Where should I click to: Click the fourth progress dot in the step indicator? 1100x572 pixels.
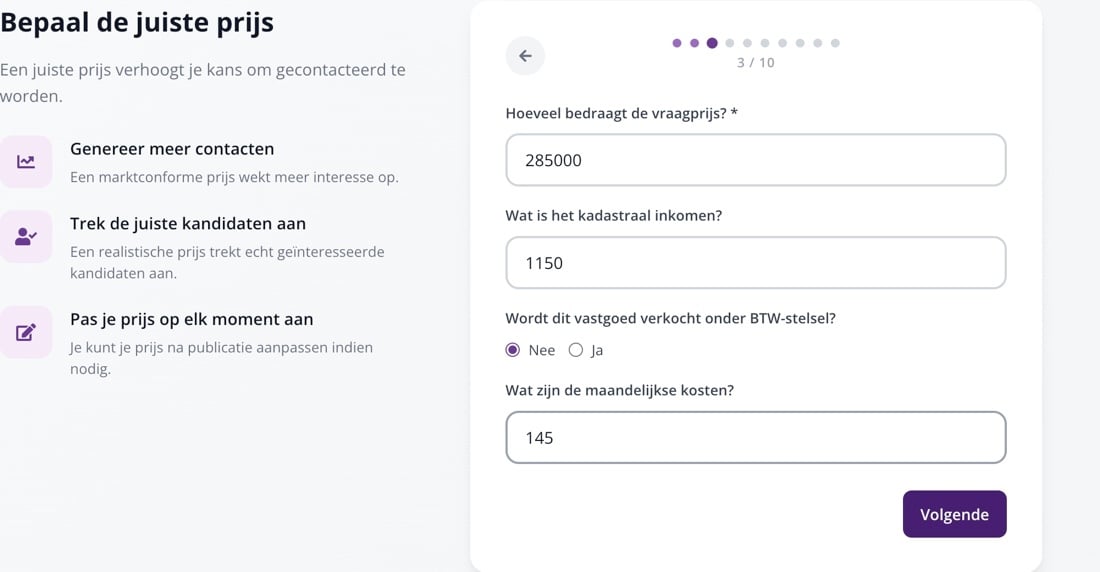click(x=730, y=43)
